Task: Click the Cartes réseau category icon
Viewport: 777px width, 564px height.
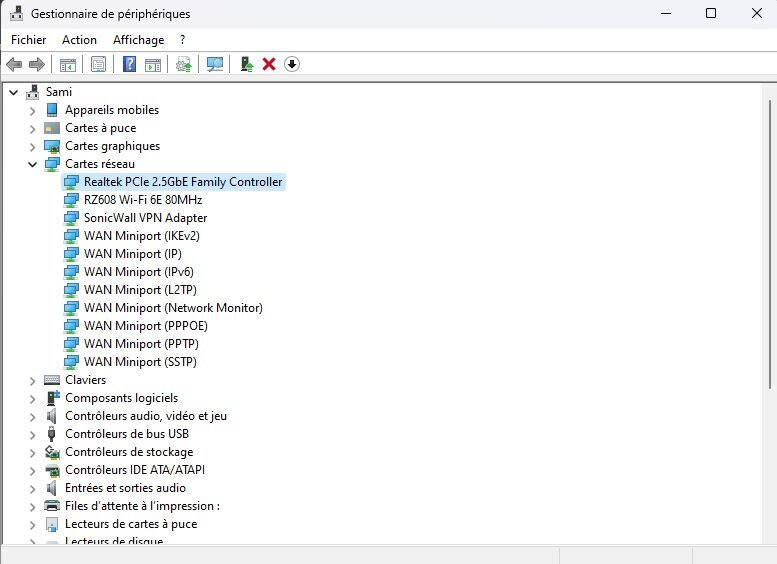Action: tap(52, 164)
